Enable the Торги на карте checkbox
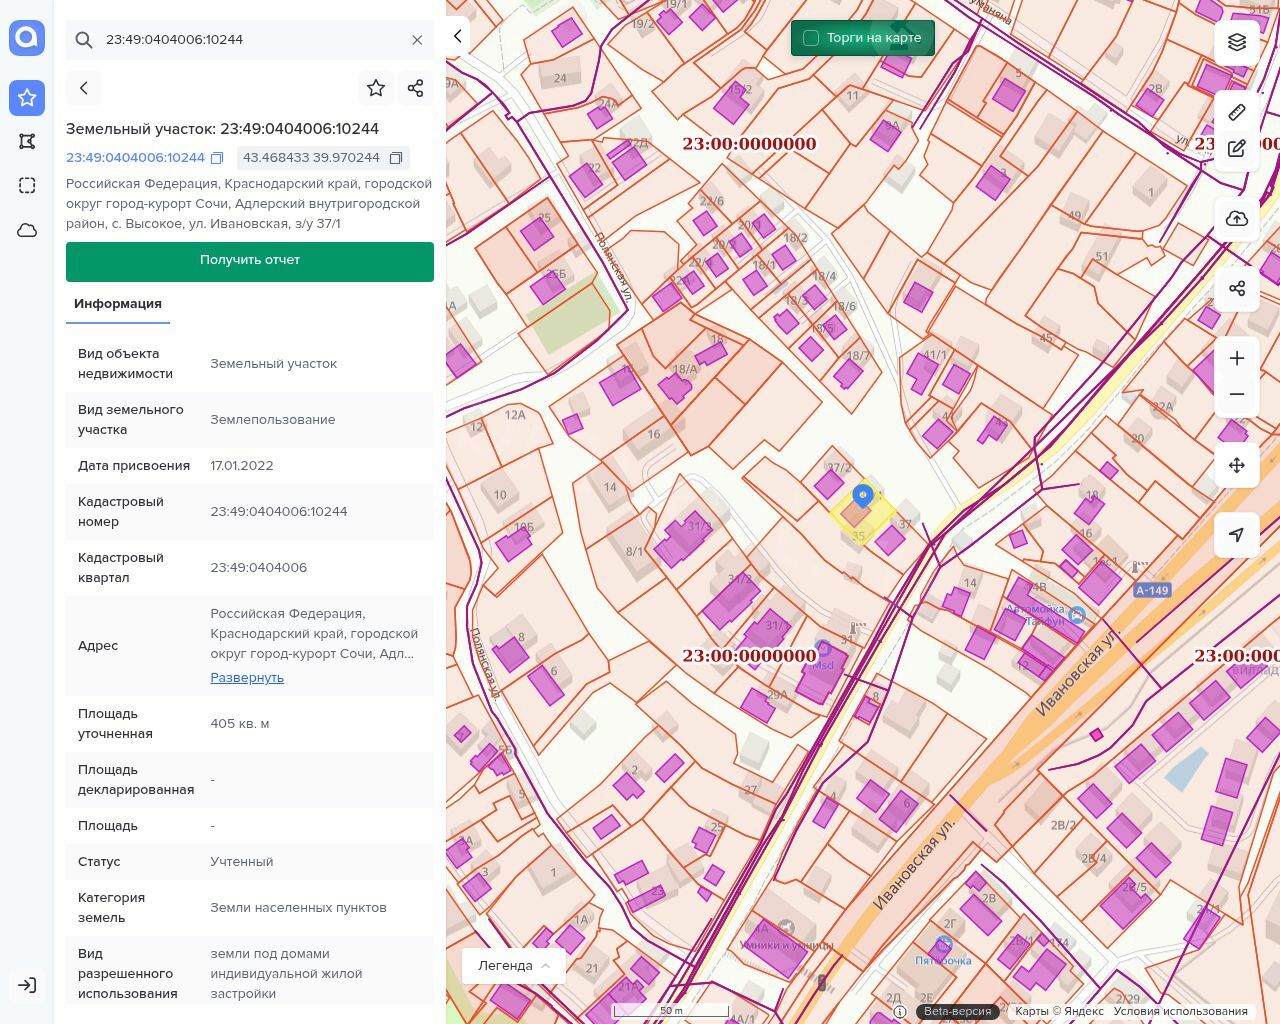Screen dimensions: 1280x1024 (x=811, y=38)
